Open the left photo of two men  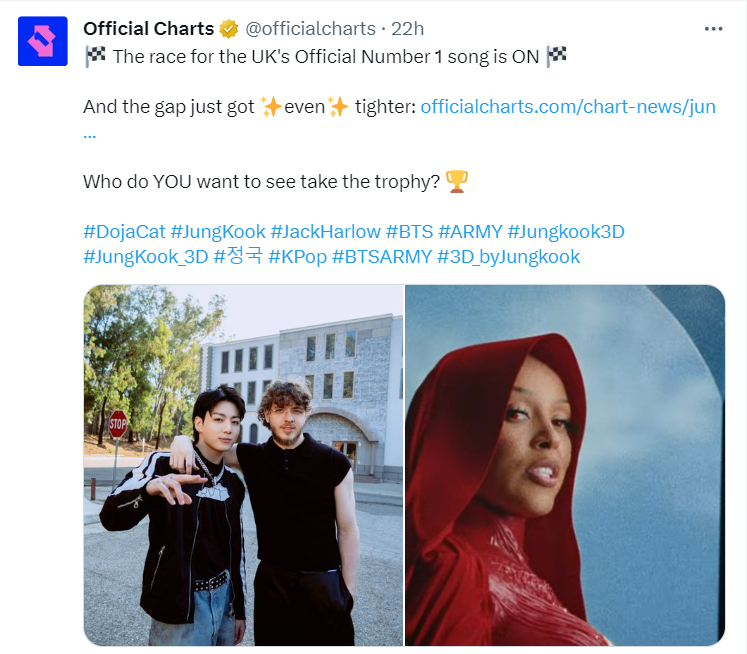(243, 465)
